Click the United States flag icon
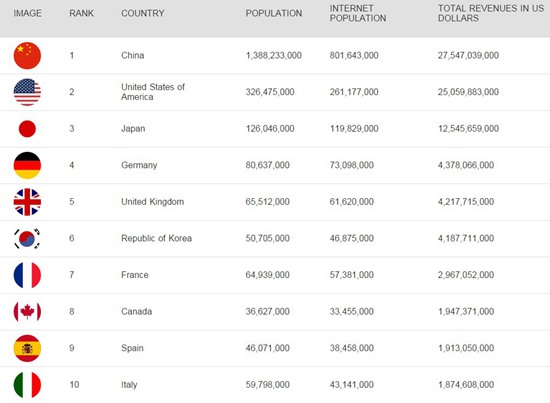 coord(27,92)
